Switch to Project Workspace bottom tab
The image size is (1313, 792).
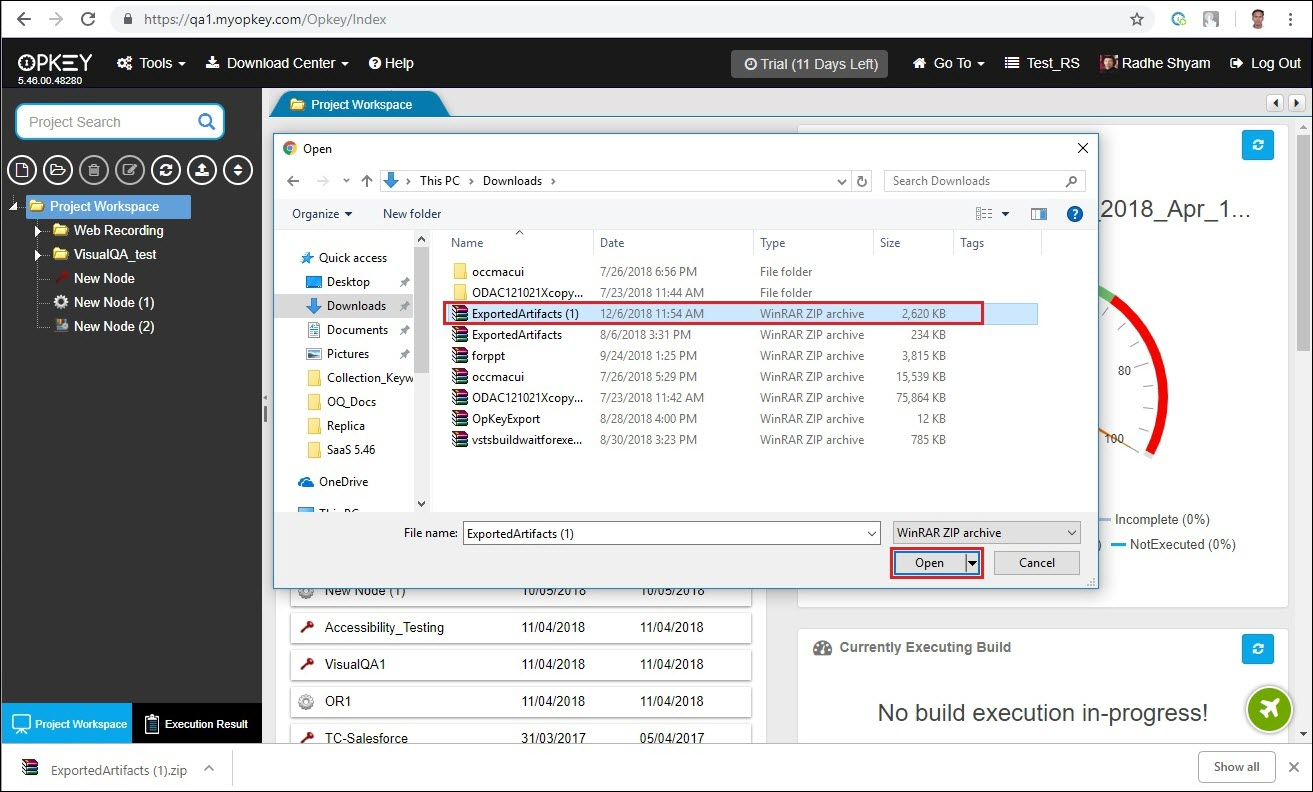click(67, 724)
